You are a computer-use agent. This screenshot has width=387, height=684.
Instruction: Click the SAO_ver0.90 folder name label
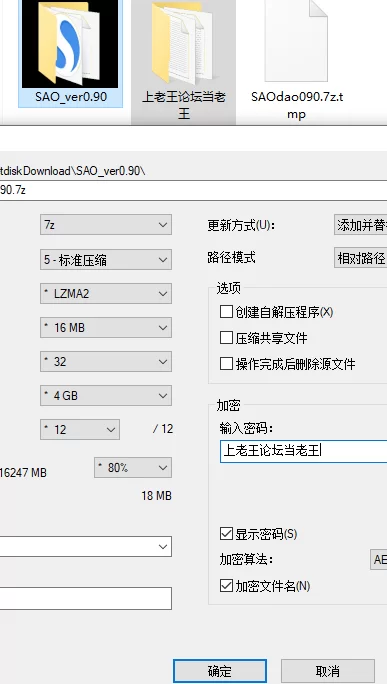click(71, 97)
